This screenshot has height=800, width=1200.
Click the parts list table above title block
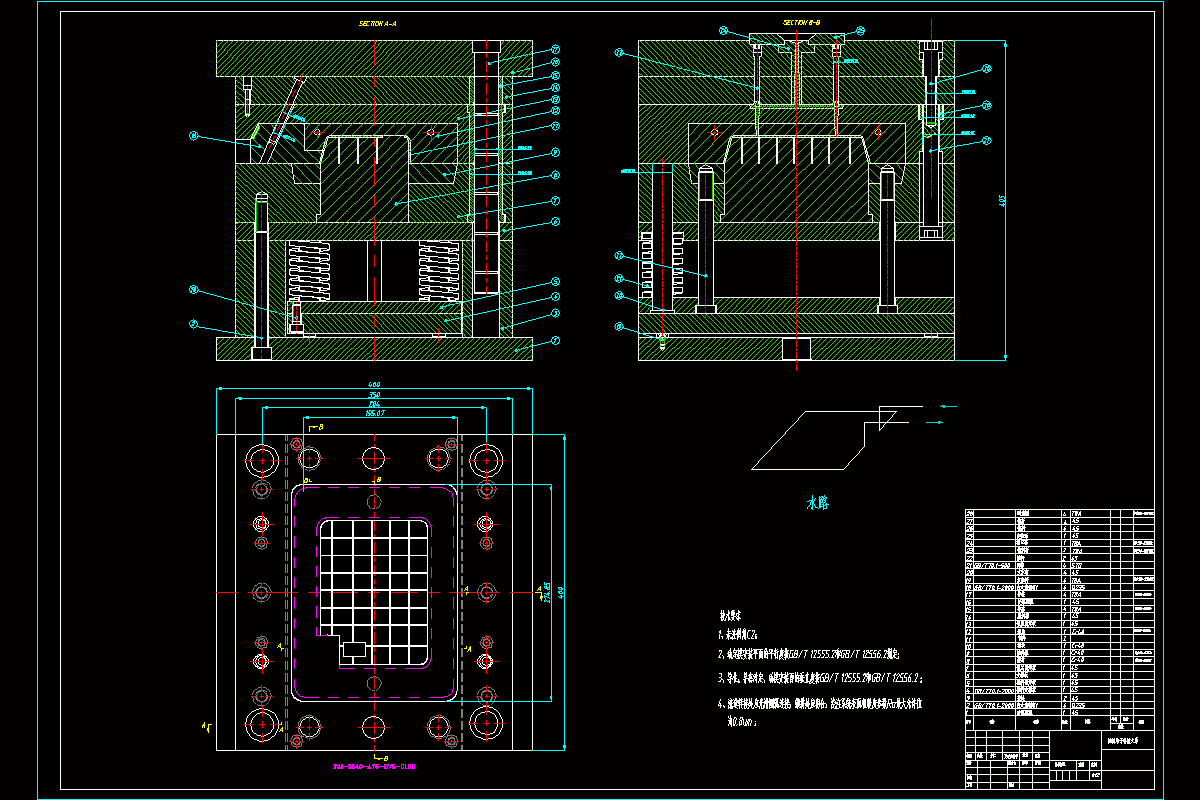[x=1060, y=618]
